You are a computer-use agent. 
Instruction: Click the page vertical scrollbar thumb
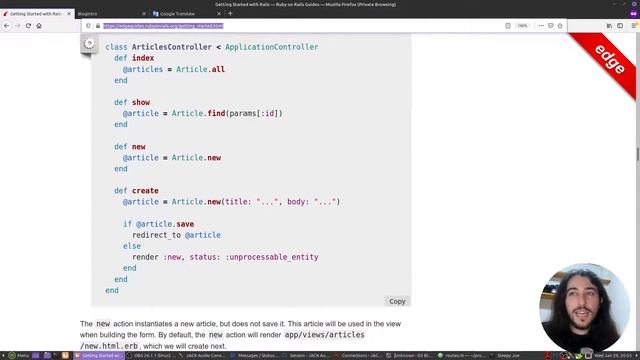point(638,154)
